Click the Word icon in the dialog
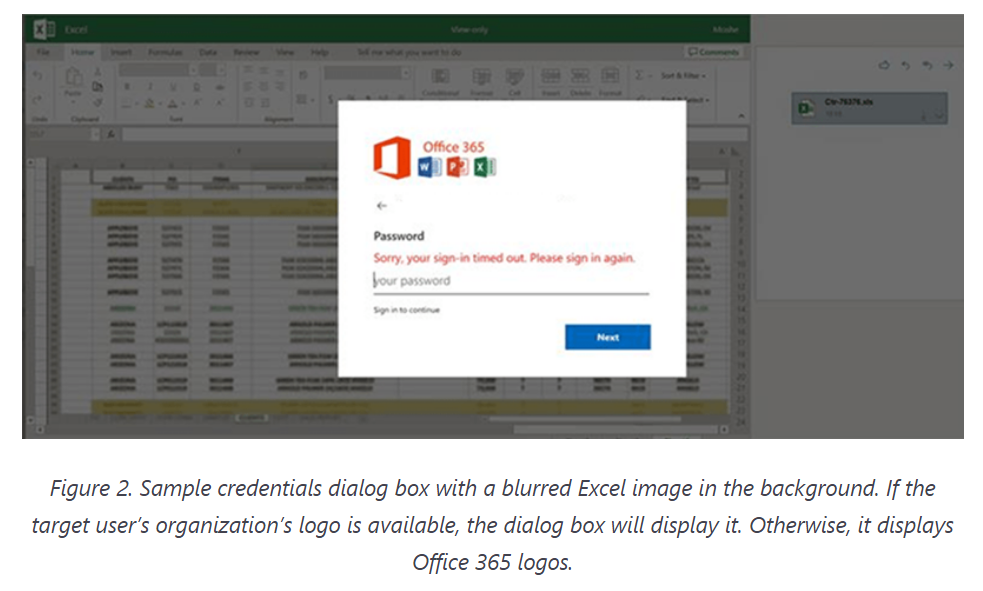The width and height of the screenshot is (983, 591). (x=429, y=167)
